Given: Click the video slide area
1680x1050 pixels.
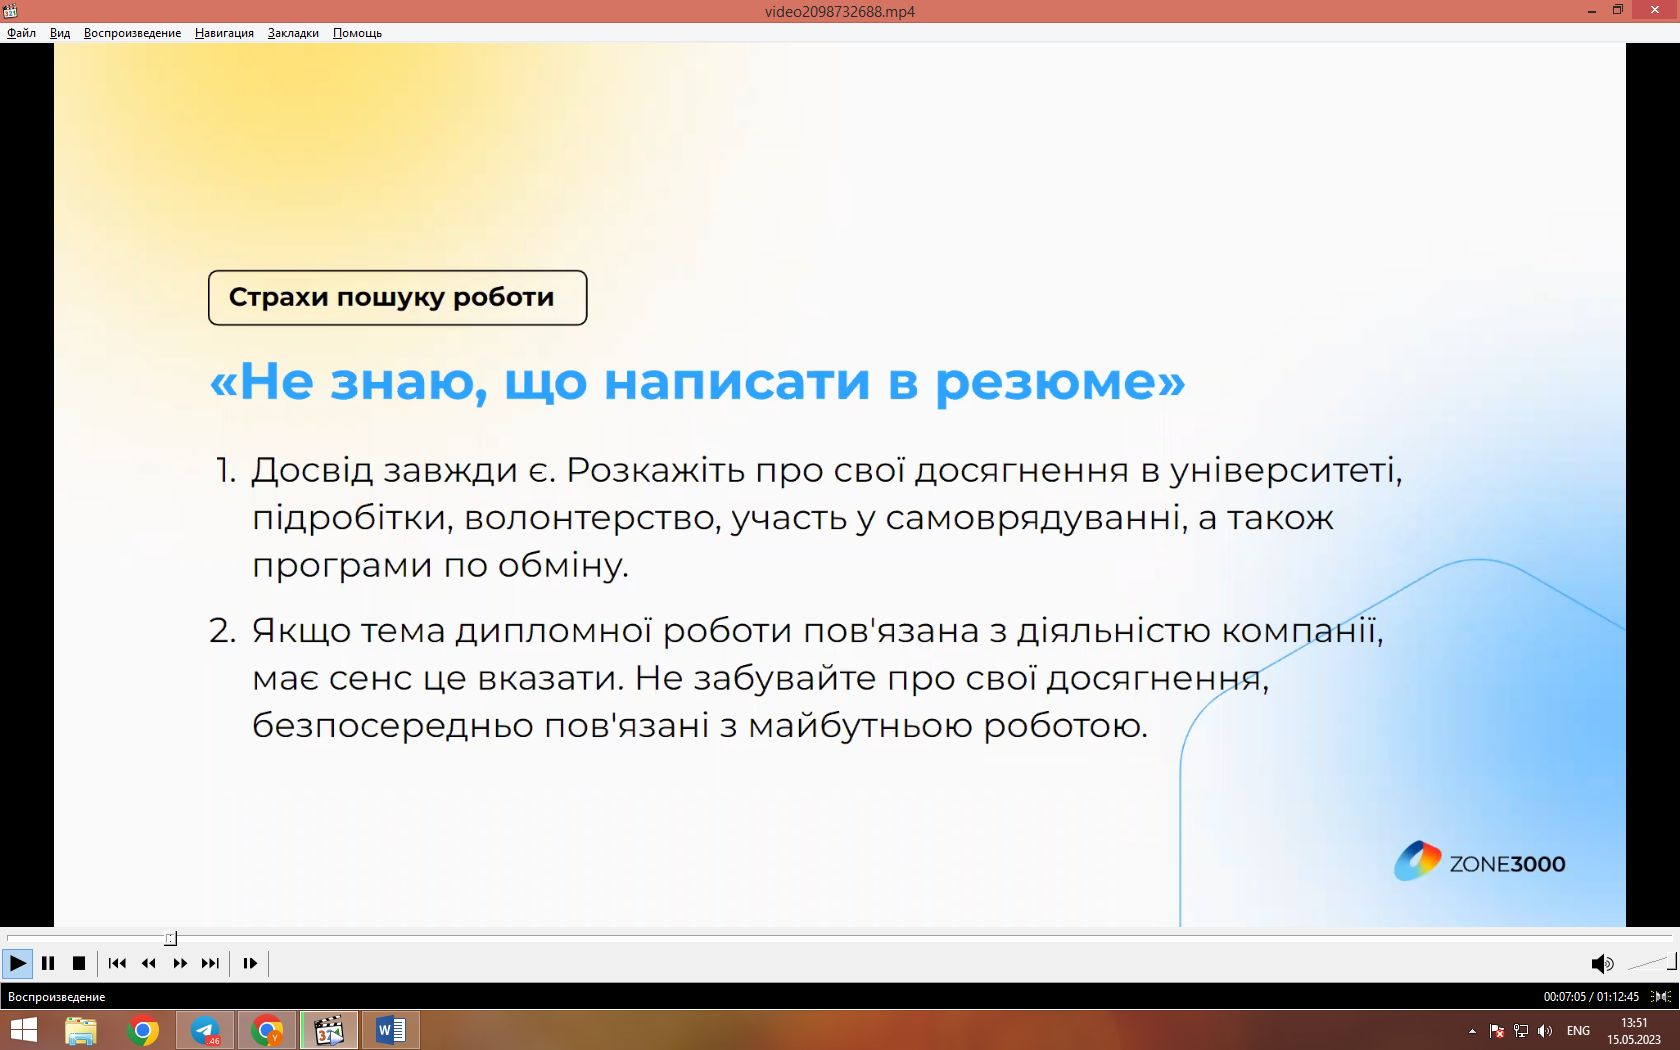Looking at the screenshot, I should tap(840, 485).
